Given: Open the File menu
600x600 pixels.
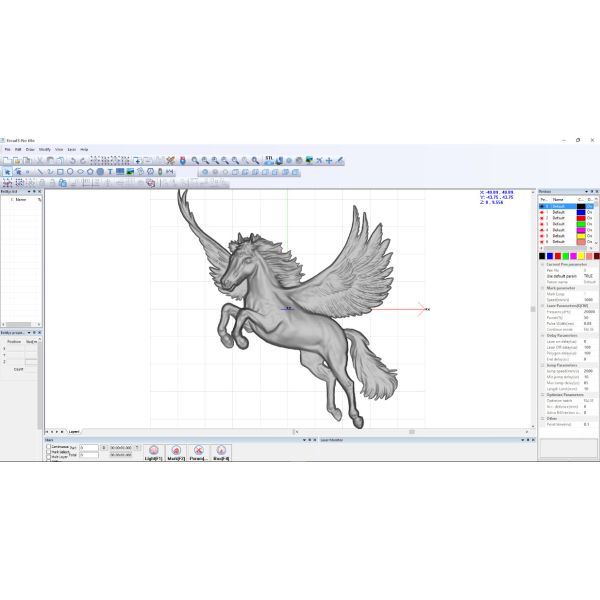Looking at the screenshot, I should tap(8, 150).
